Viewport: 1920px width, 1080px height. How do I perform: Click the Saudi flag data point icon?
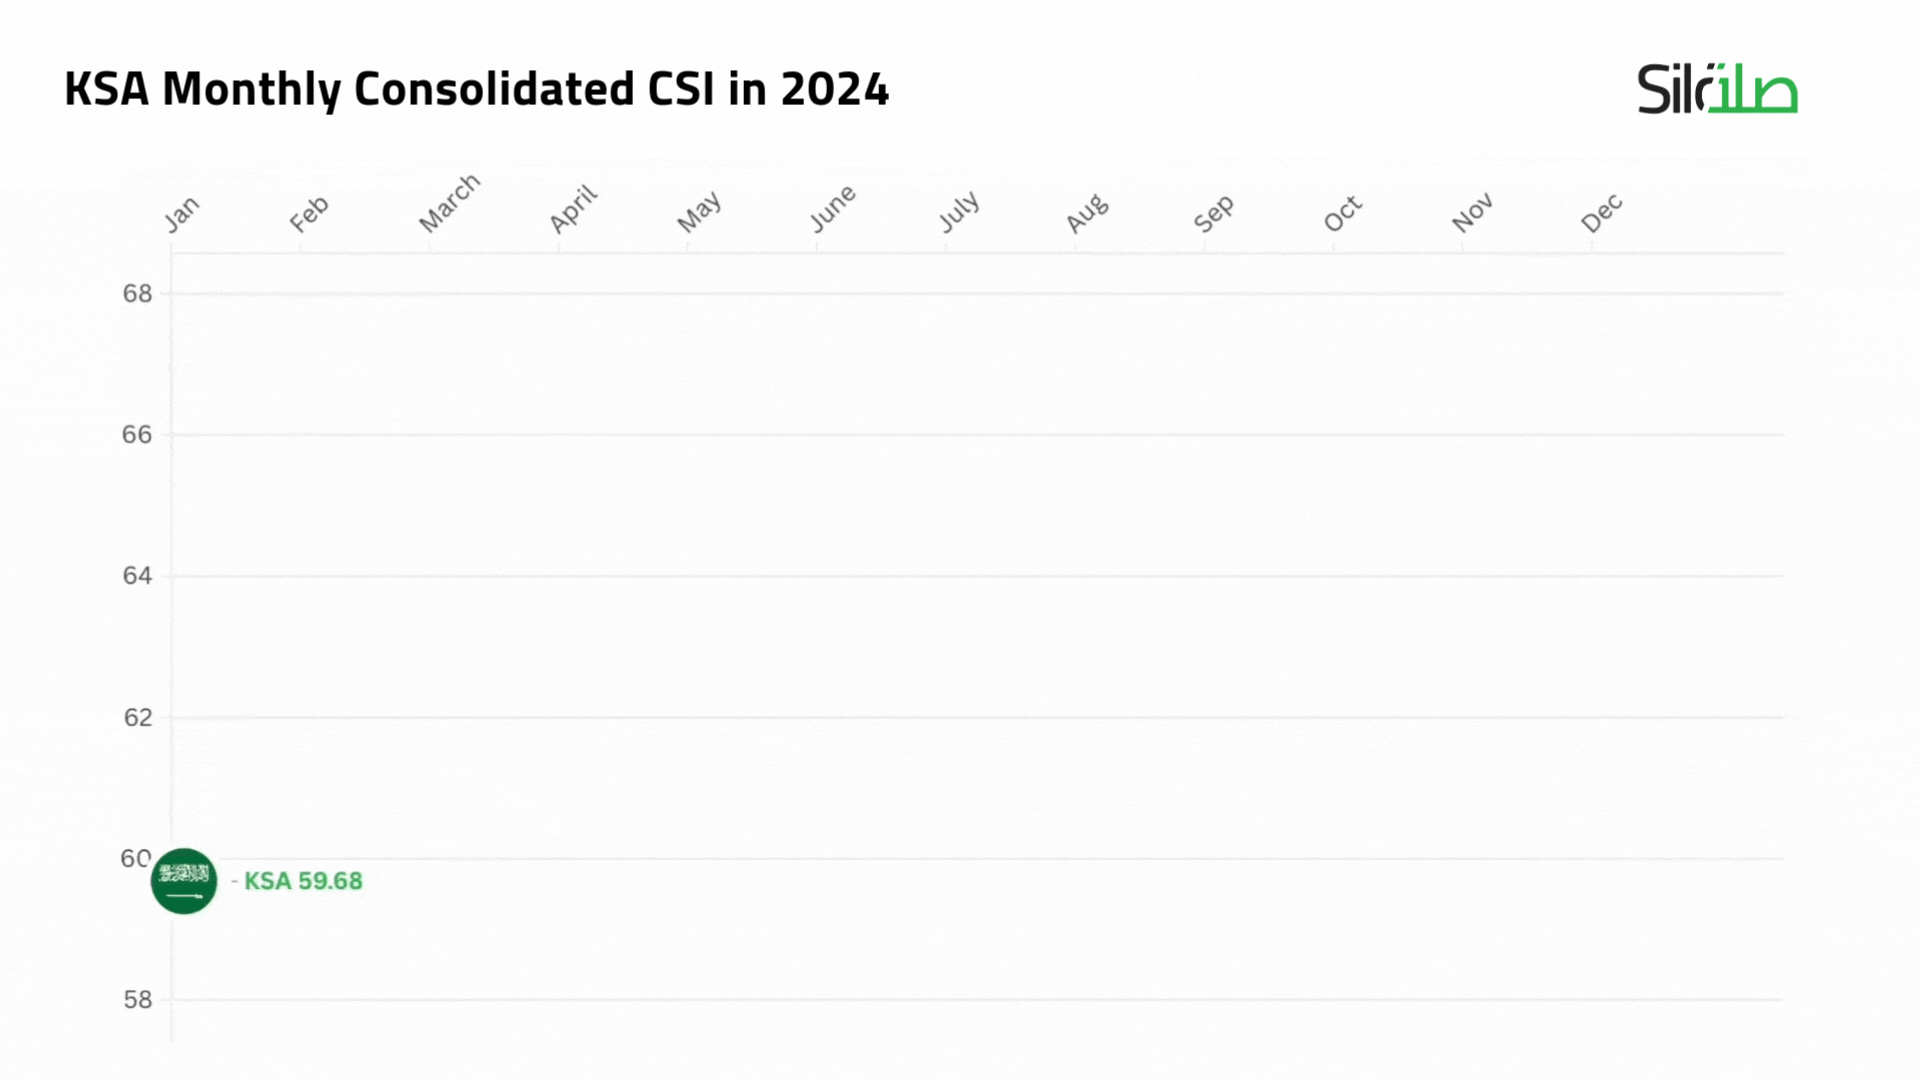coord(184,881)
